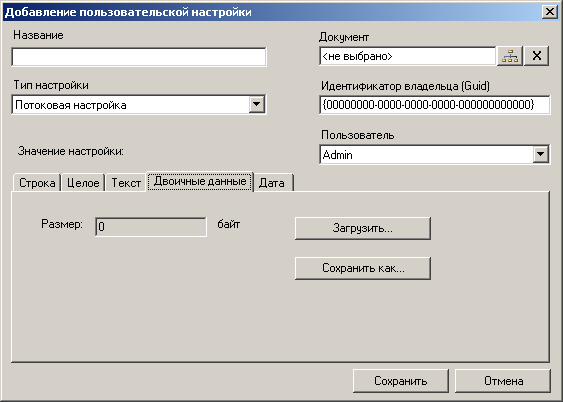This screenshot has height=402, width=563.
Task: Switch to Текст tab
Action: pyautogui.click(x=126, y=183)
